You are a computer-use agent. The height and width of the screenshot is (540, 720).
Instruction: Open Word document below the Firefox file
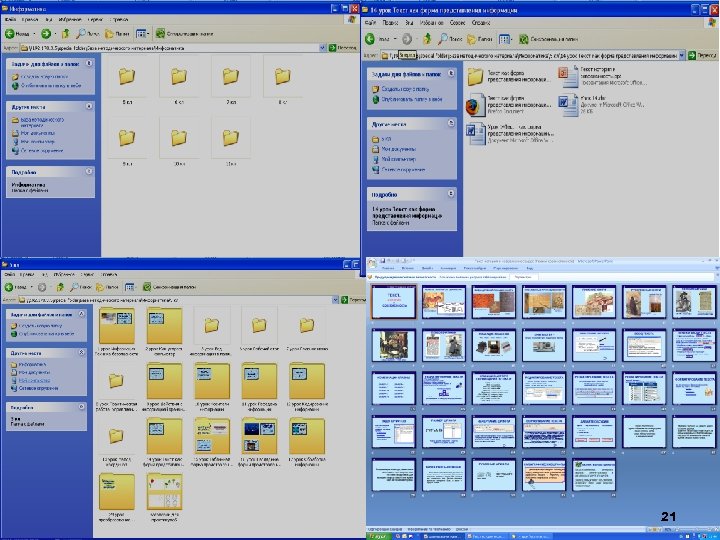(475, 133)
